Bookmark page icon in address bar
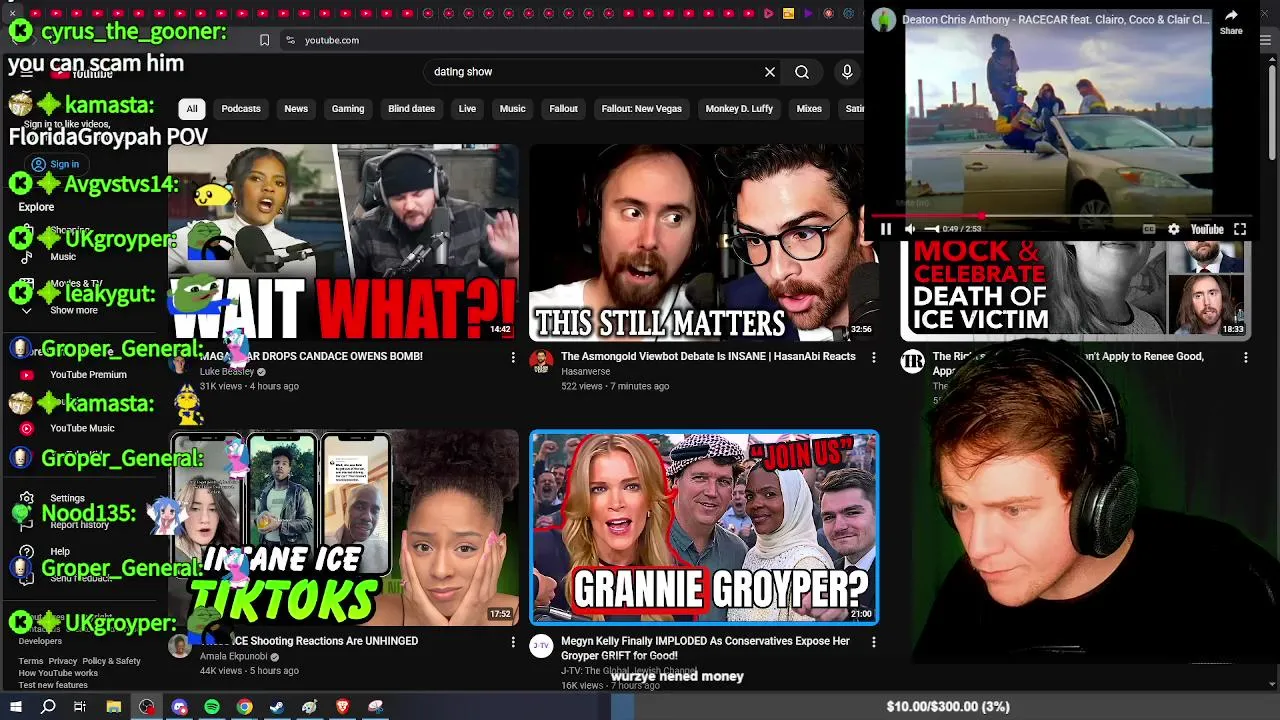 tap(264, 40)
